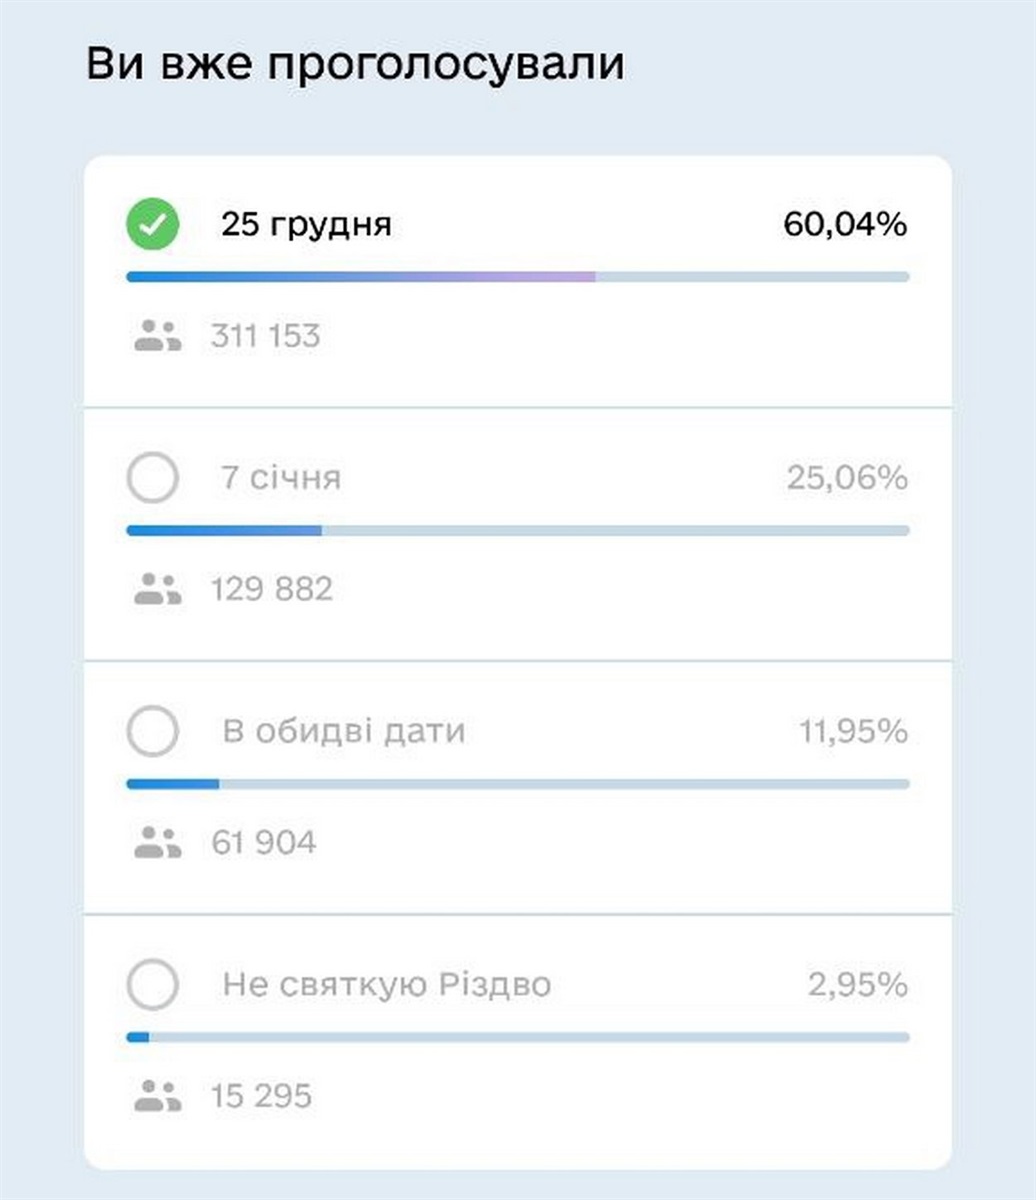The width and height of the screenshot is (1036, 1200).
Task: Click the progress bar for 25 грудня
Action: [518, 277]
